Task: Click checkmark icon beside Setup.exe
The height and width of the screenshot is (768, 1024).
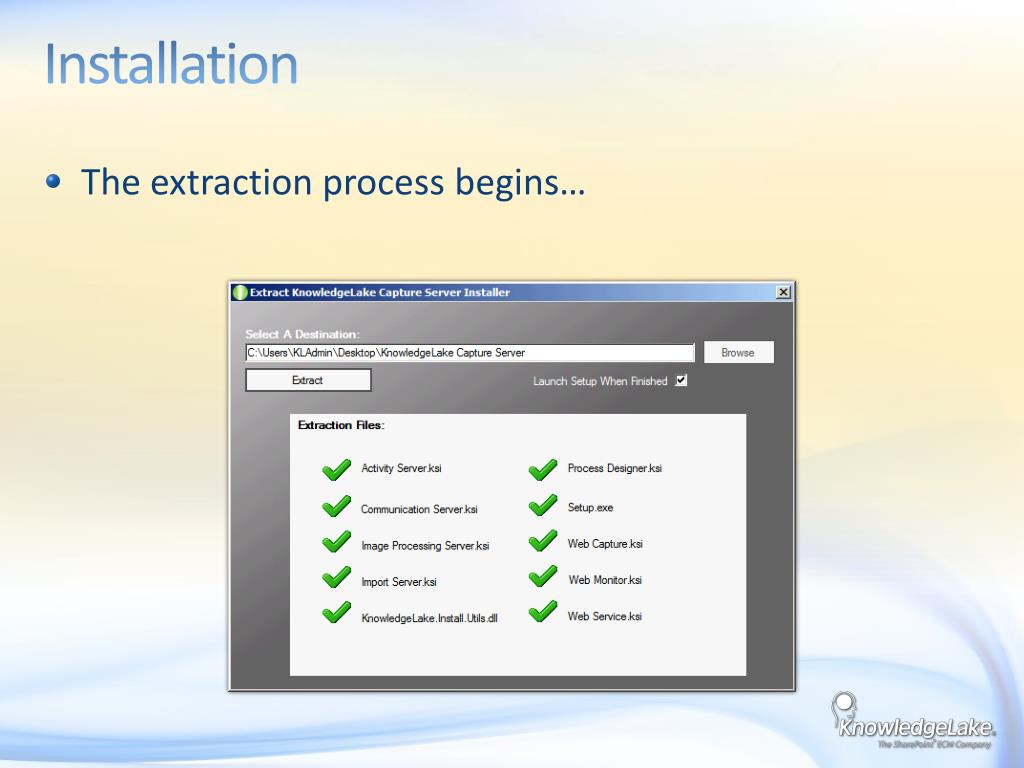Action: [543, 505]
